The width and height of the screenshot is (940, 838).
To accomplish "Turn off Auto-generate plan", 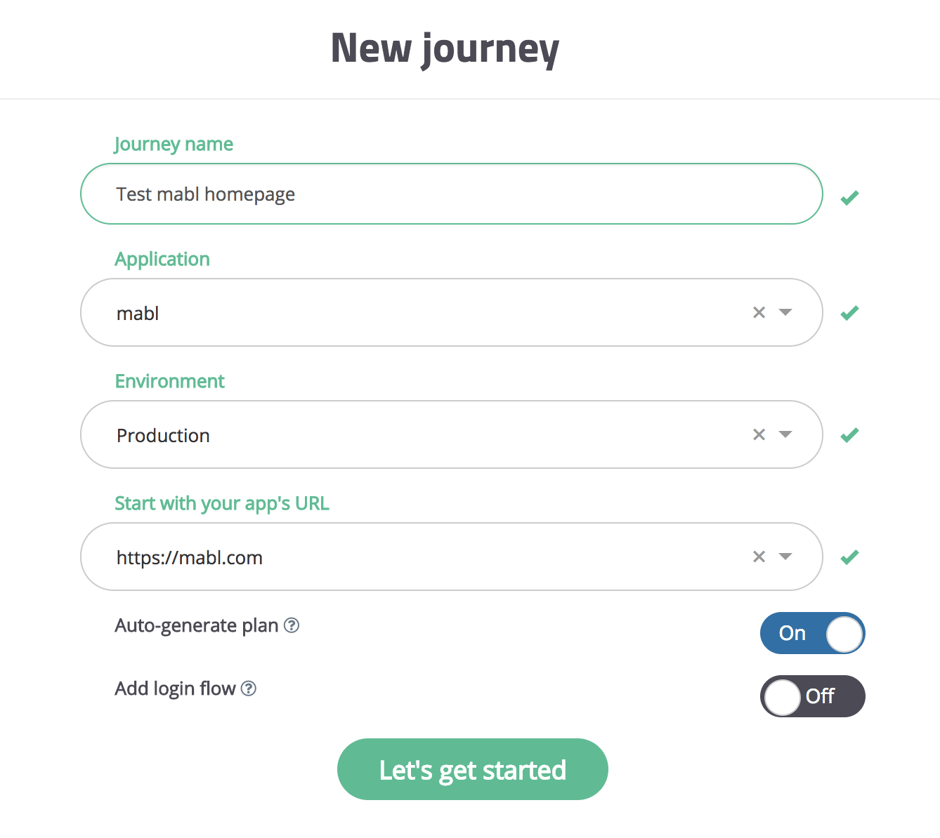I will click(x=812, y=633).
